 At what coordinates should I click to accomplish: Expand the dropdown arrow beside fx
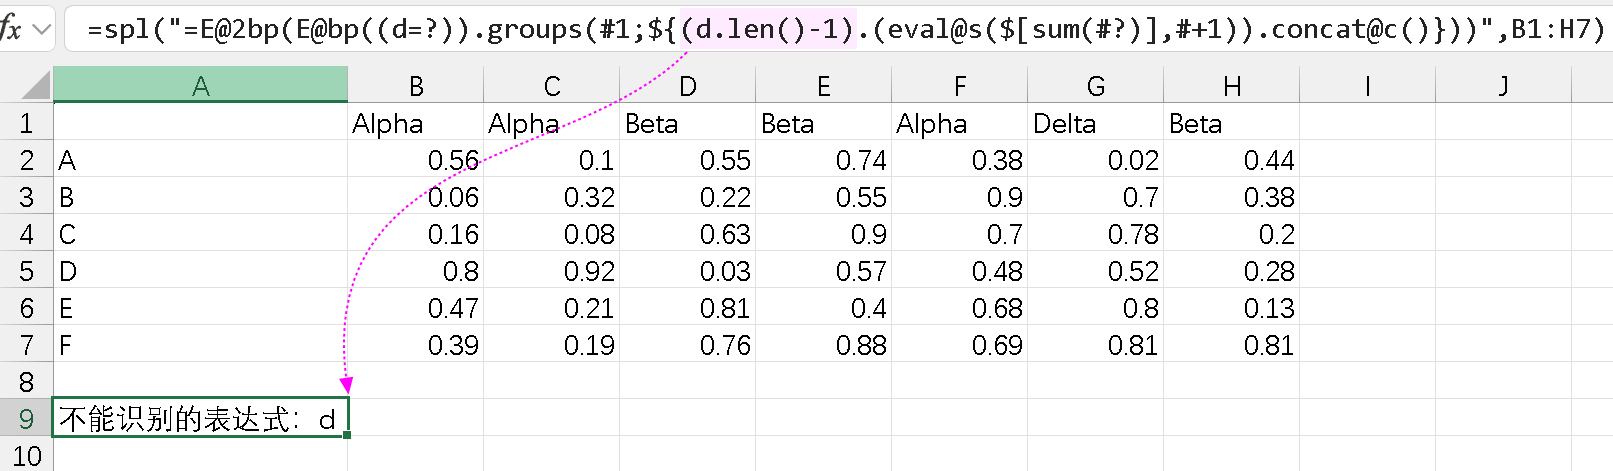coord(42,29)
